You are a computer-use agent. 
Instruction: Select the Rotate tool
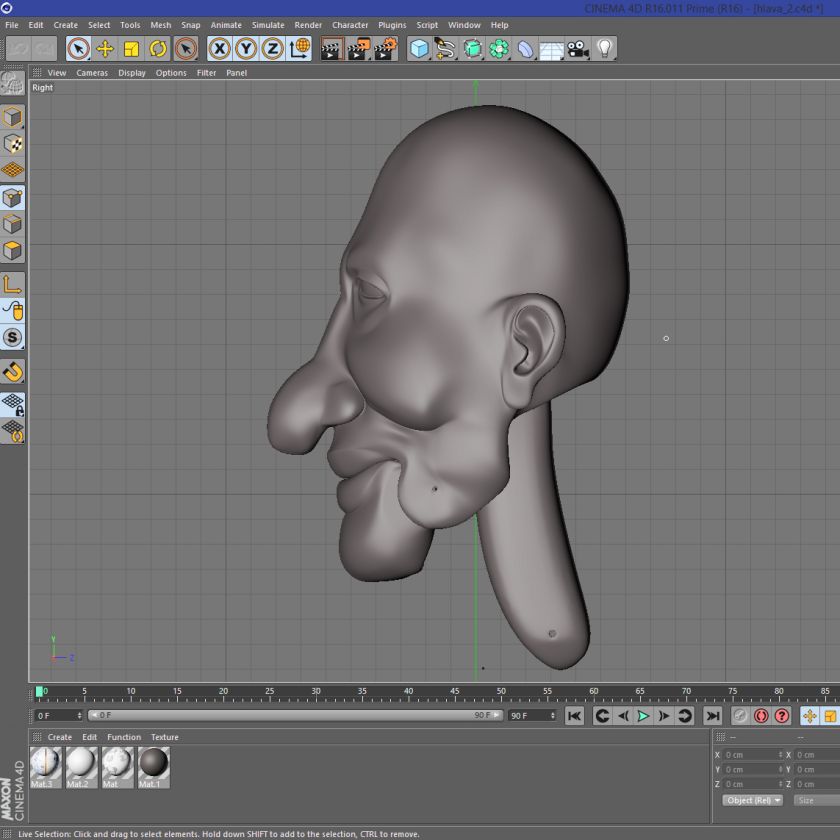[x=158, y=48]
